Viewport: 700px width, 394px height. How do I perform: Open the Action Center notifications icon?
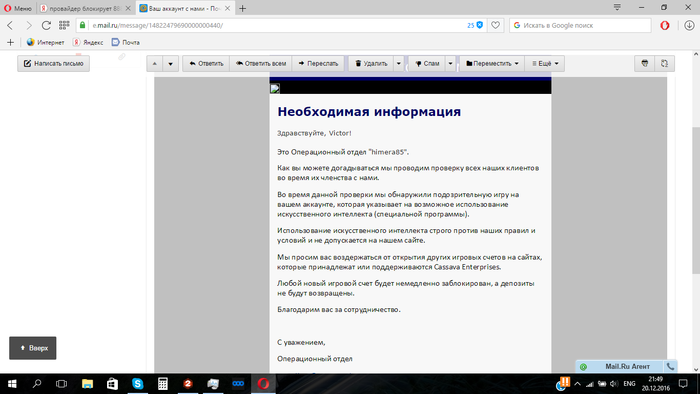683,384
